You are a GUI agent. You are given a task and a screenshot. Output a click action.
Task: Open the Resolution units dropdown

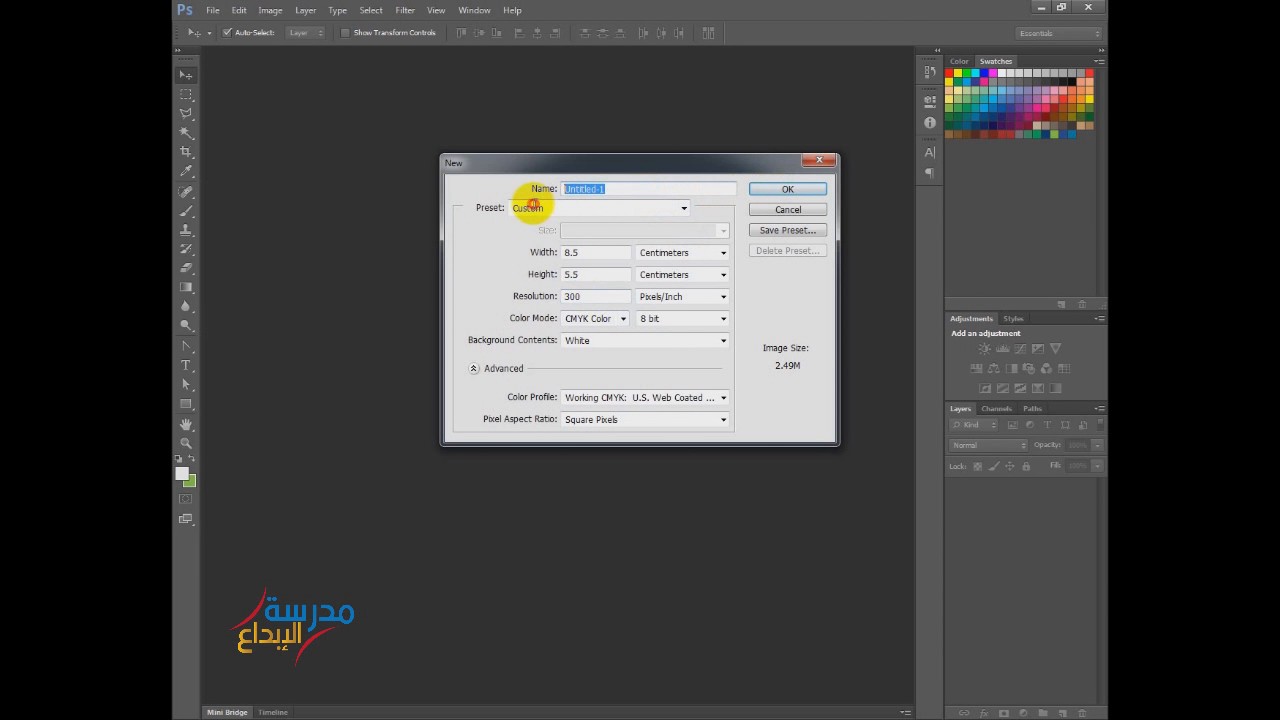click(x=683, y=297)
